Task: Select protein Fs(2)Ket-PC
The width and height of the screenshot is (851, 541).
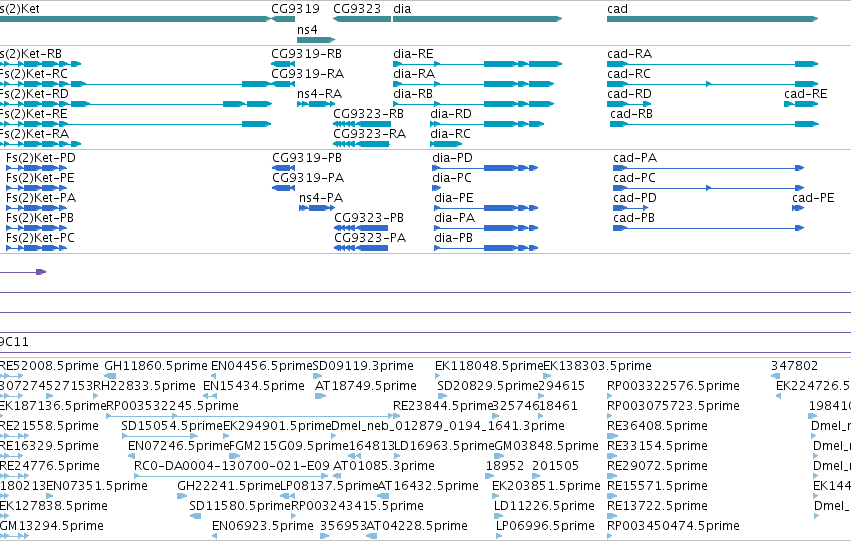Action: 36,248
